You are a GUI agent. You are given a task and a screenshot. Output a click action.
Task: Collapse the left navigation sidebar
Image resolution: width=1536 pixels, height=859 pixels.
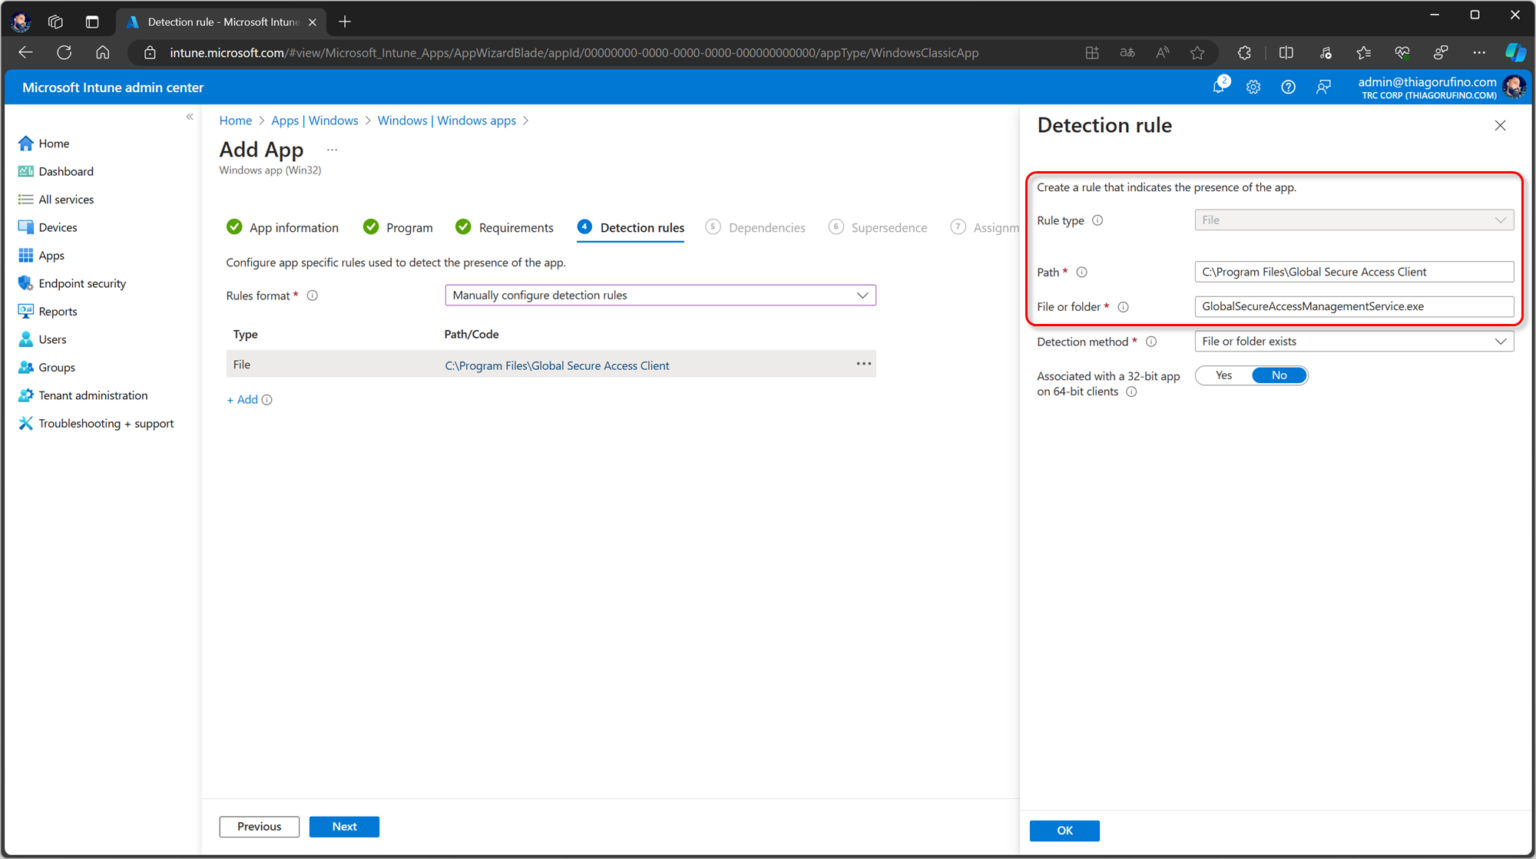point(189,117)
